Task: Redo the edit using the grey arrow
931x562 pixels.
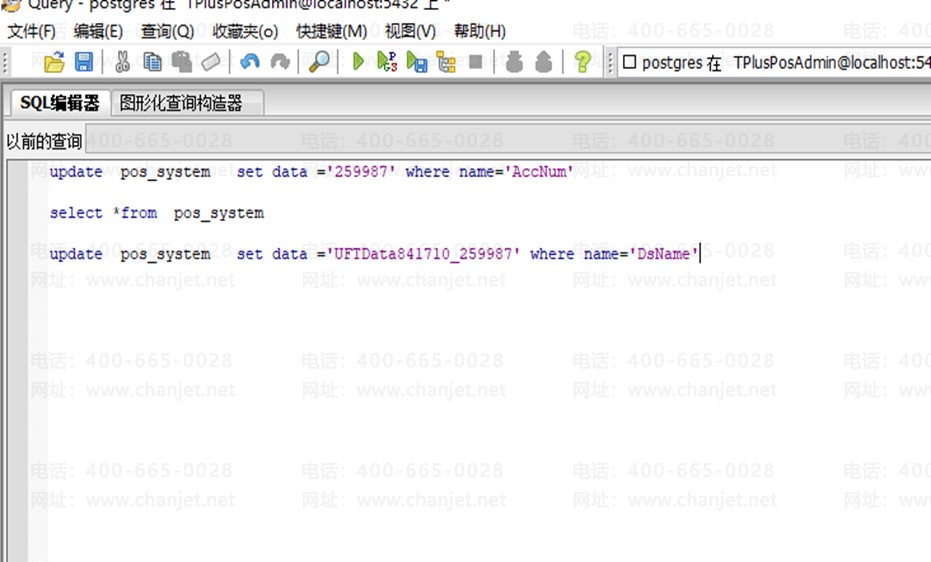Action: 280,62
